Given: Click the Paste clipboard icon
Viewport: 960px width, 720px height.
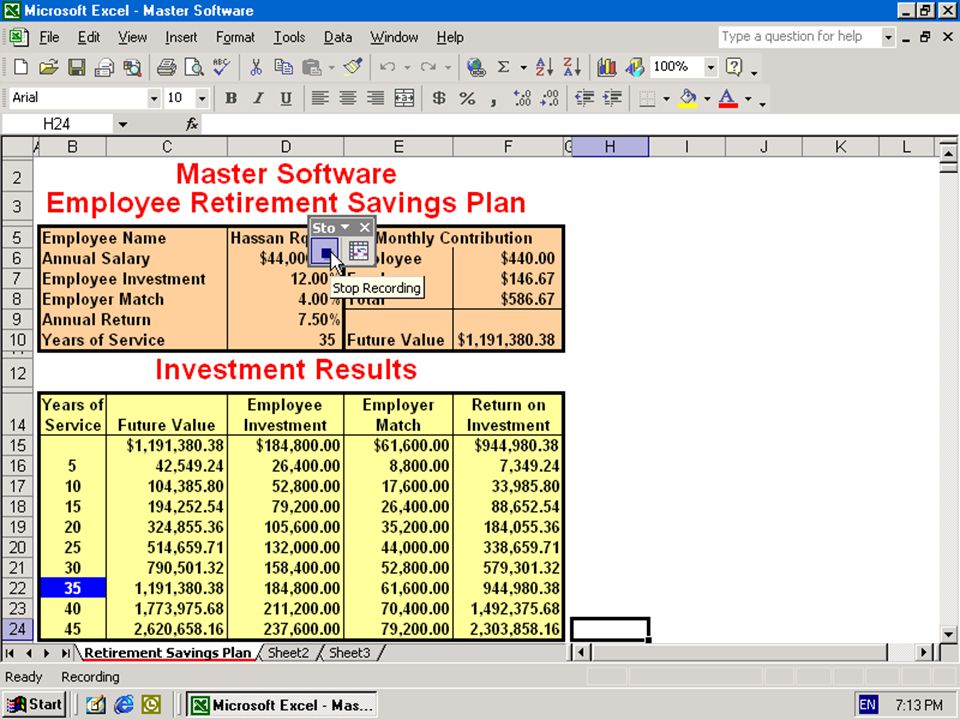Looking at the screenshot, I should click(312, 67).
